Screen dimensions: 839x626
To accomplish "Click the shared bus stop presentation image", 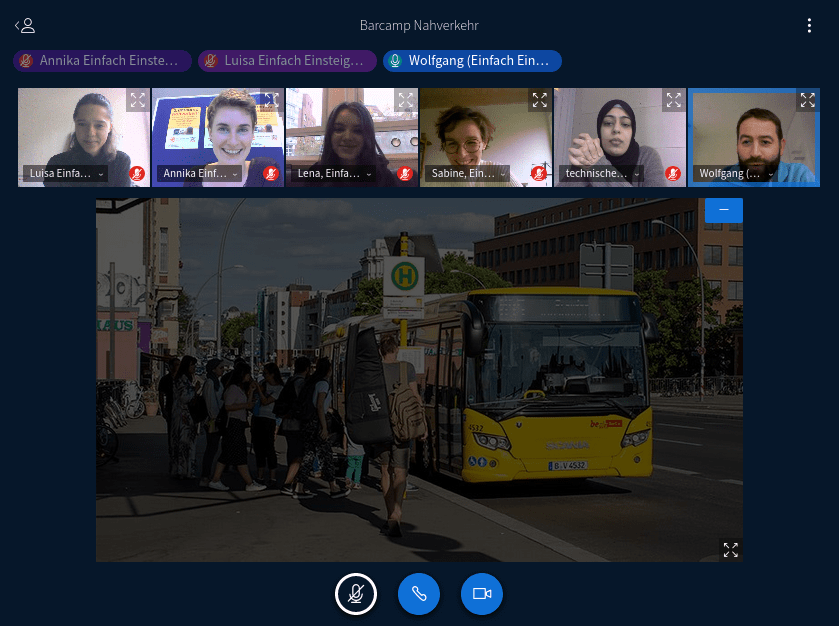I will [x=419, y=380].
